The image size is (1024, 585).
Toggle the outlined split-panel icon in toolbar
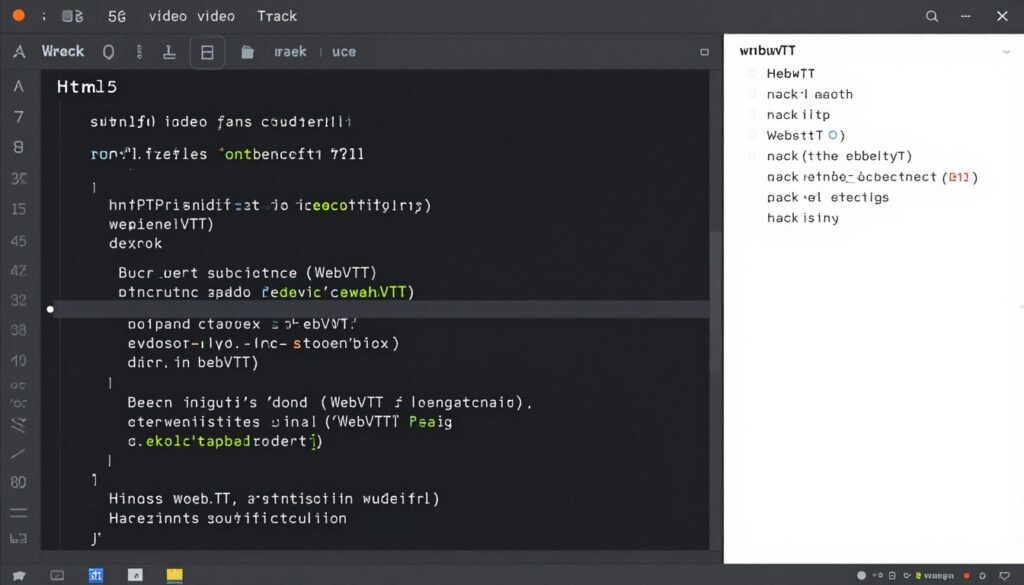coord(207,52)
